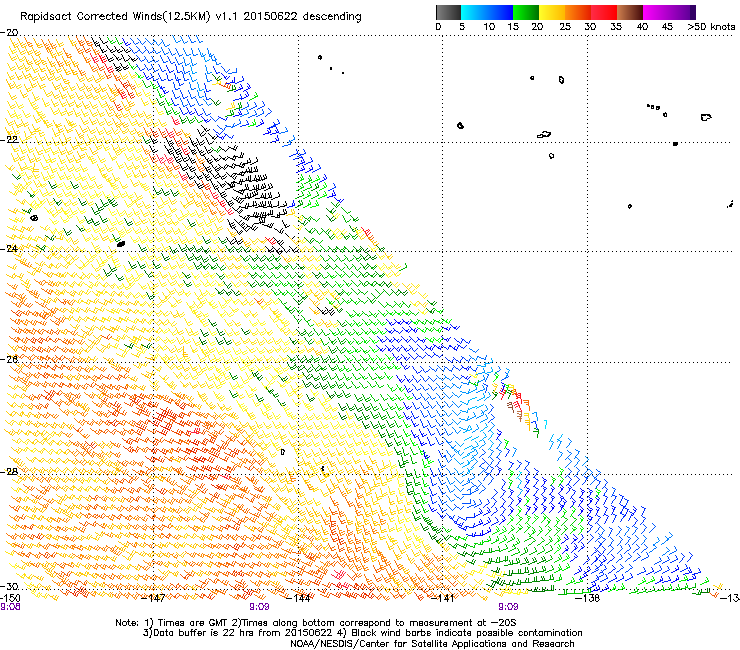Click the green 15–20 knots color segment
The width and height of the screenshot is (740, 650).
[526, 12]
